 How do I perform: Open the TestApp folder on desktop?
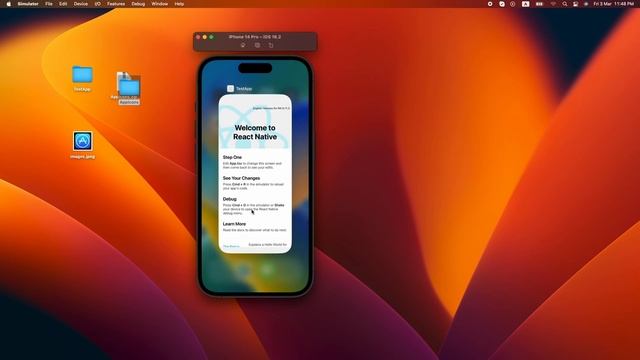[x=82, y=75]
